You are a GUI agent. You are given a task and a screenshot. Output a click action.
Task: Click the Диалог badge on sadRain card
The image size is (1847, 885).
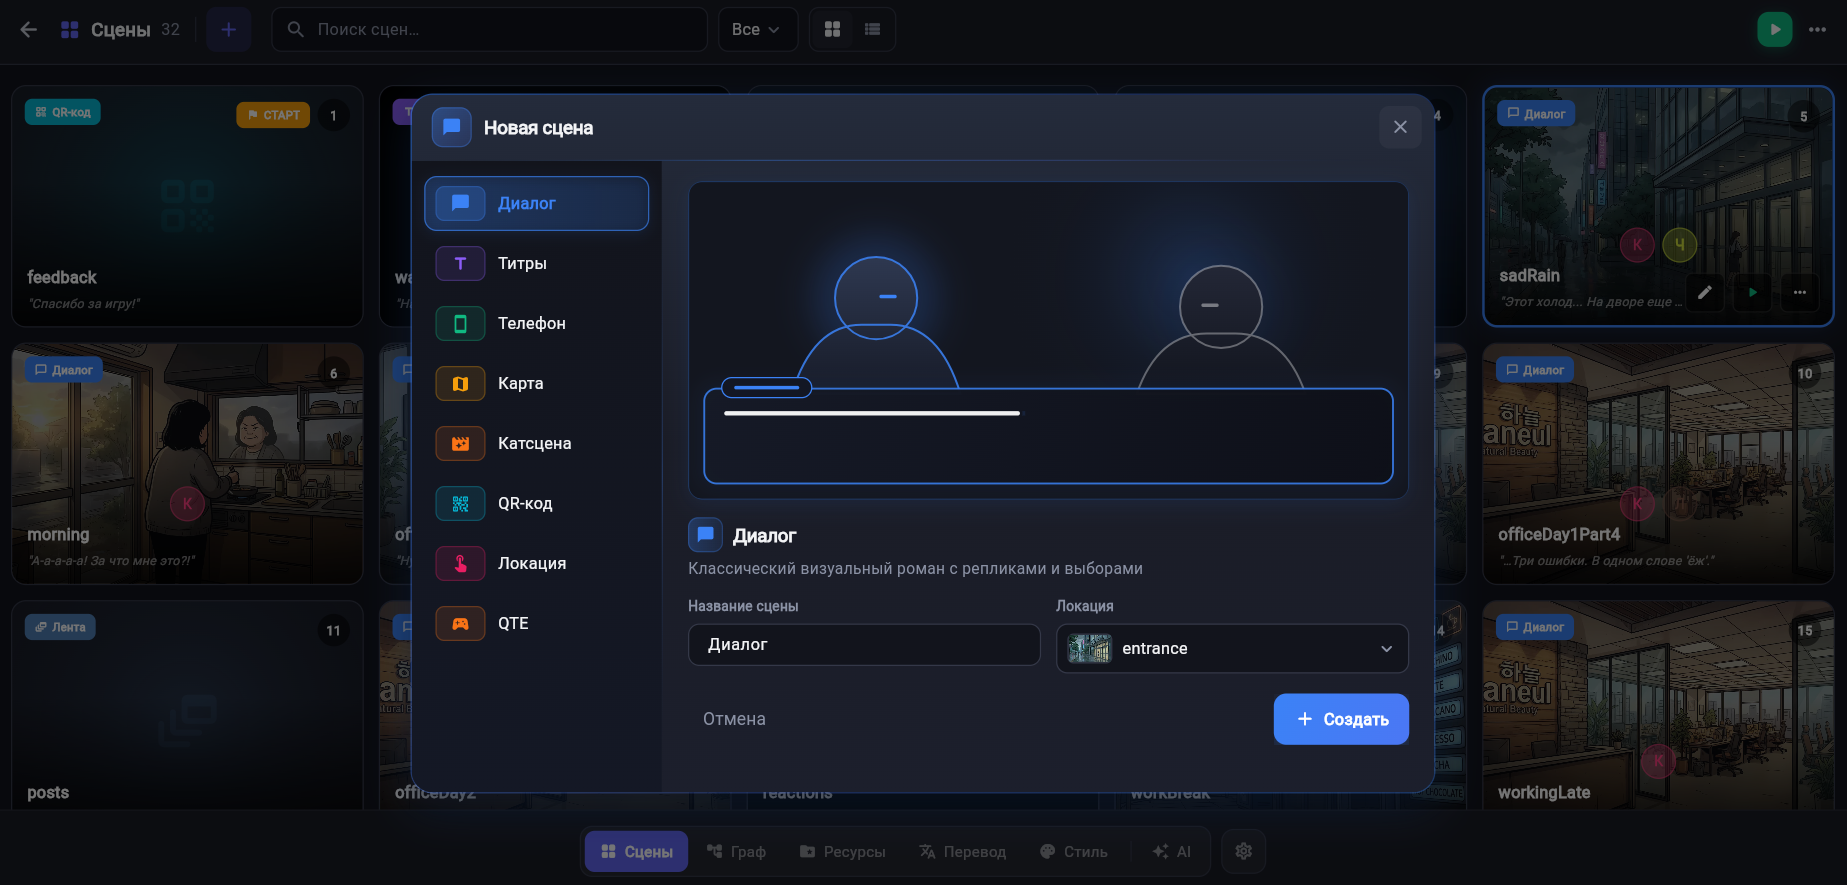click(1536, 114)
